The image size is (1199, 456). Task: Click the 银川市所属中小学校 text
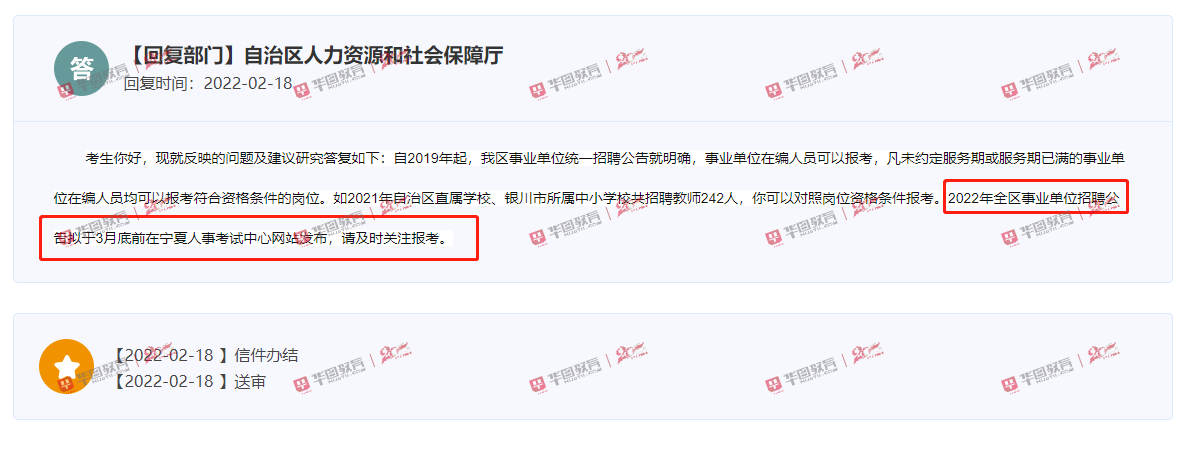(565, 199)
